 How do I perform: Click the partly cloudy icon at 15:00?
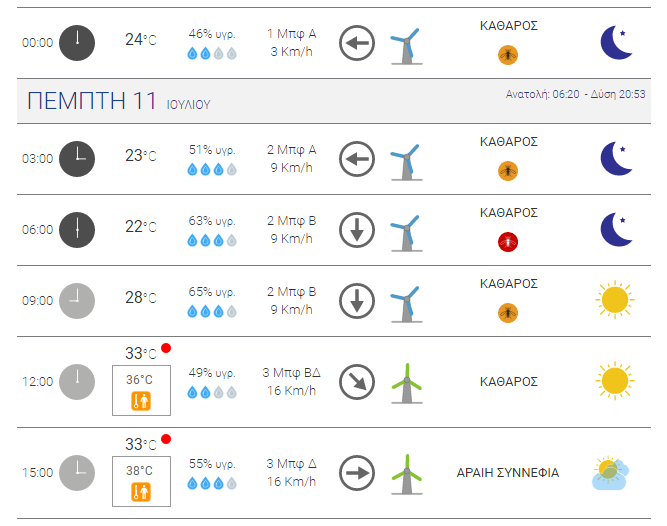coord(610,473)
